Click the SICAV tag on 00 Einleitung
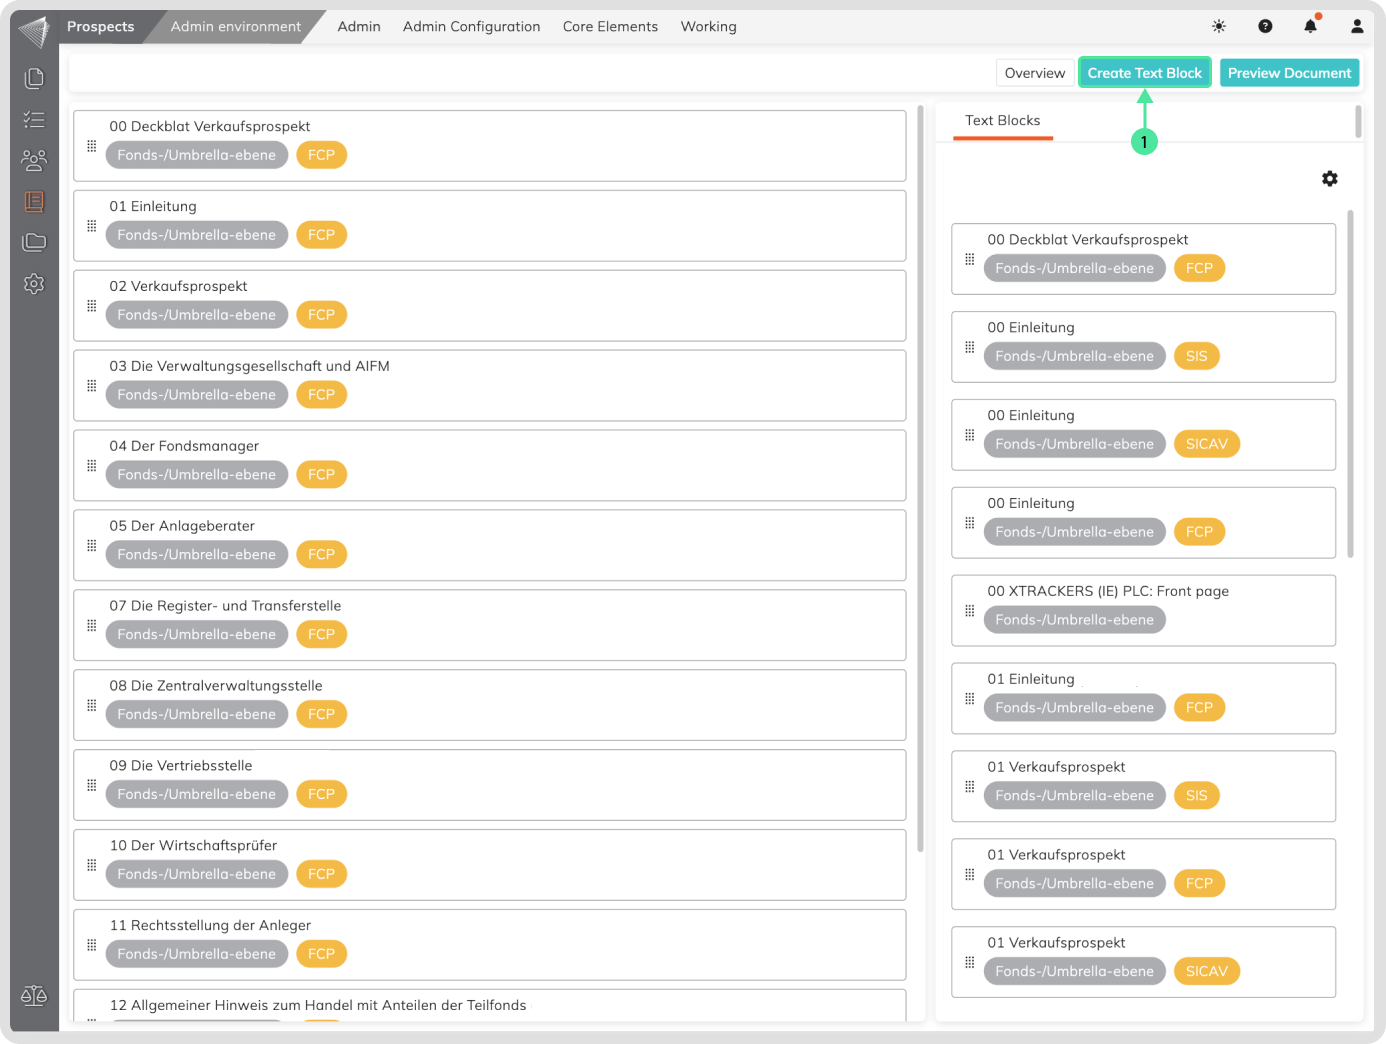Screen dimensions: 1386x1044 [1206, 444]
